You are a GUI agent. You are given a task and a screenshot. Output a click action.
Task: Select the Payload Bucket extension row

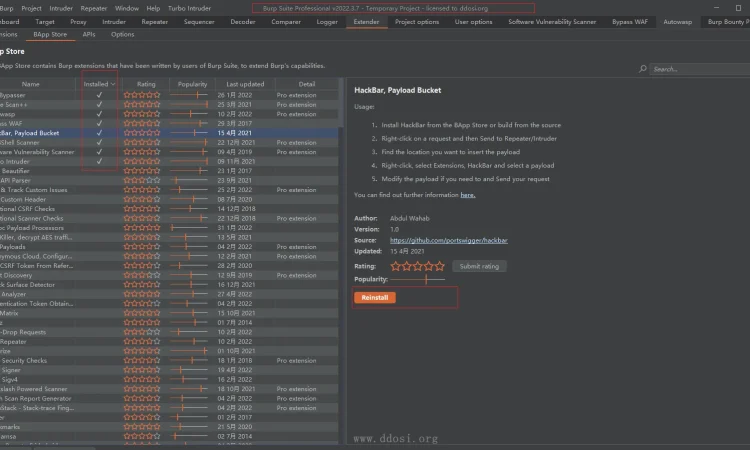point(169,133)
